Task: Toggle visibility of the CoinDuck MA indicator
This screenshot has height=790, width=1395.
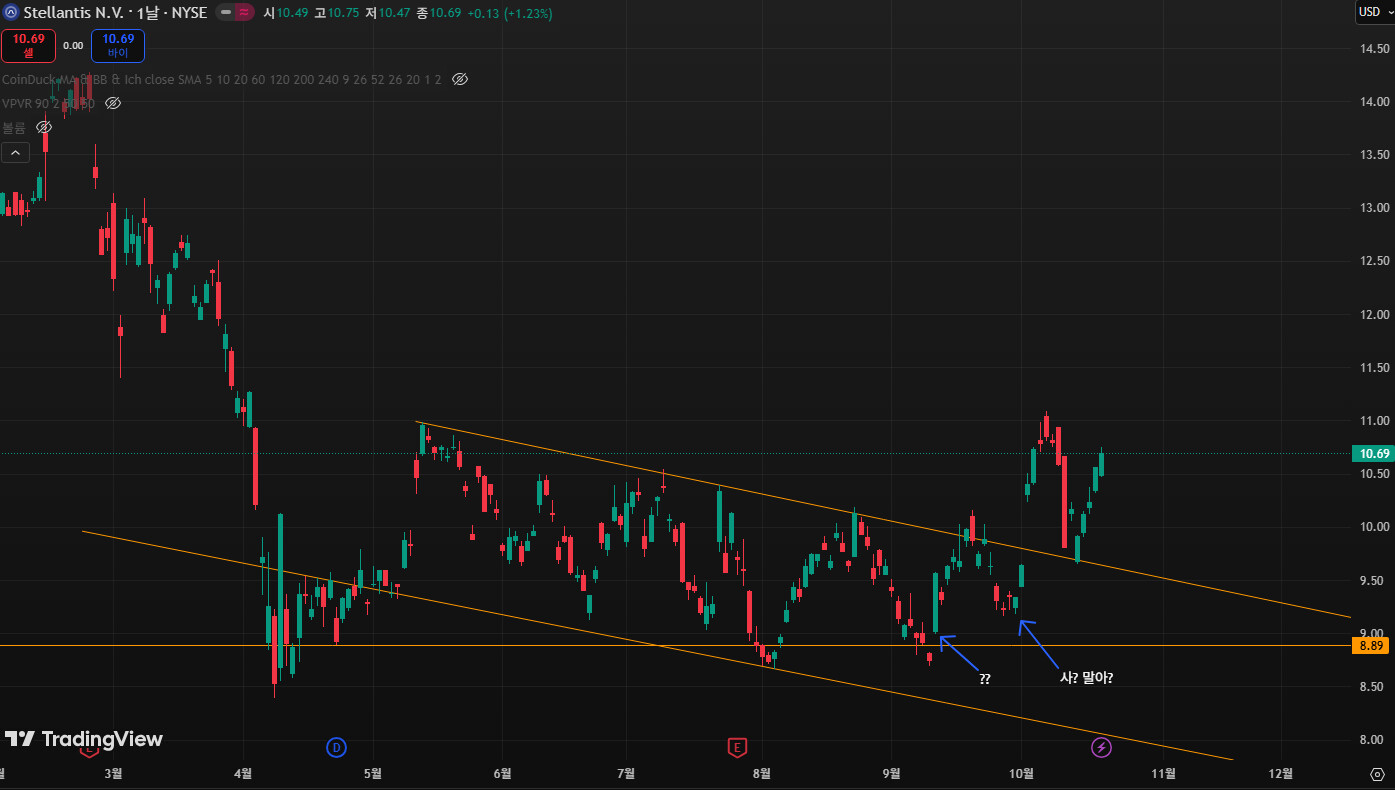Action: click(460, 79)
